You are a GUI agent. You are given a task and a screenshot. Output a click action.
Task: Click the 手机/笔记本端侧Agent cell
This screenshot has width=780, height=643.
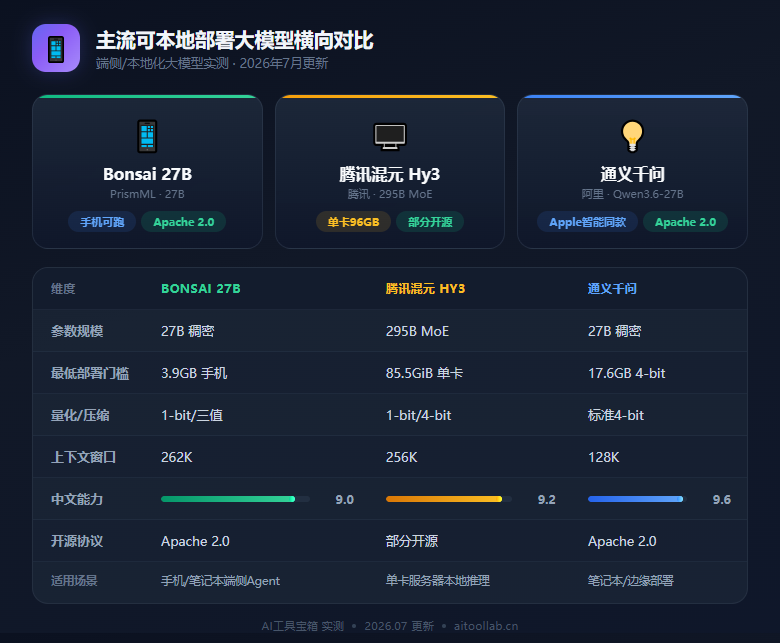pyautogui.click(x=220, y=580)
